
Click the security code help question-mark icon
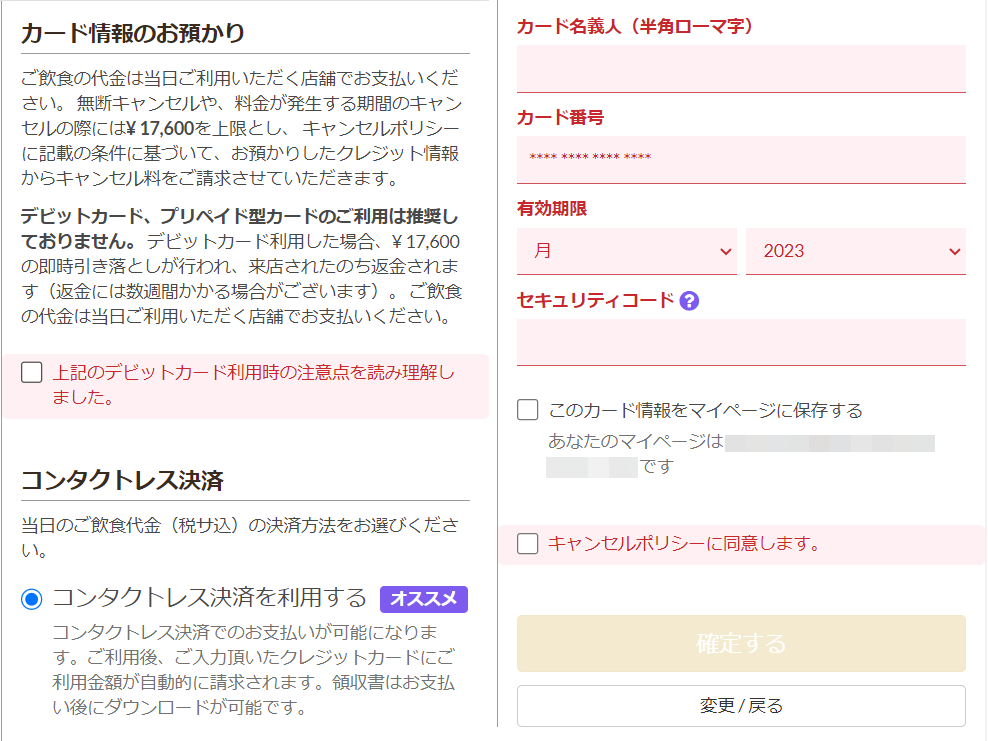point(689,300)
